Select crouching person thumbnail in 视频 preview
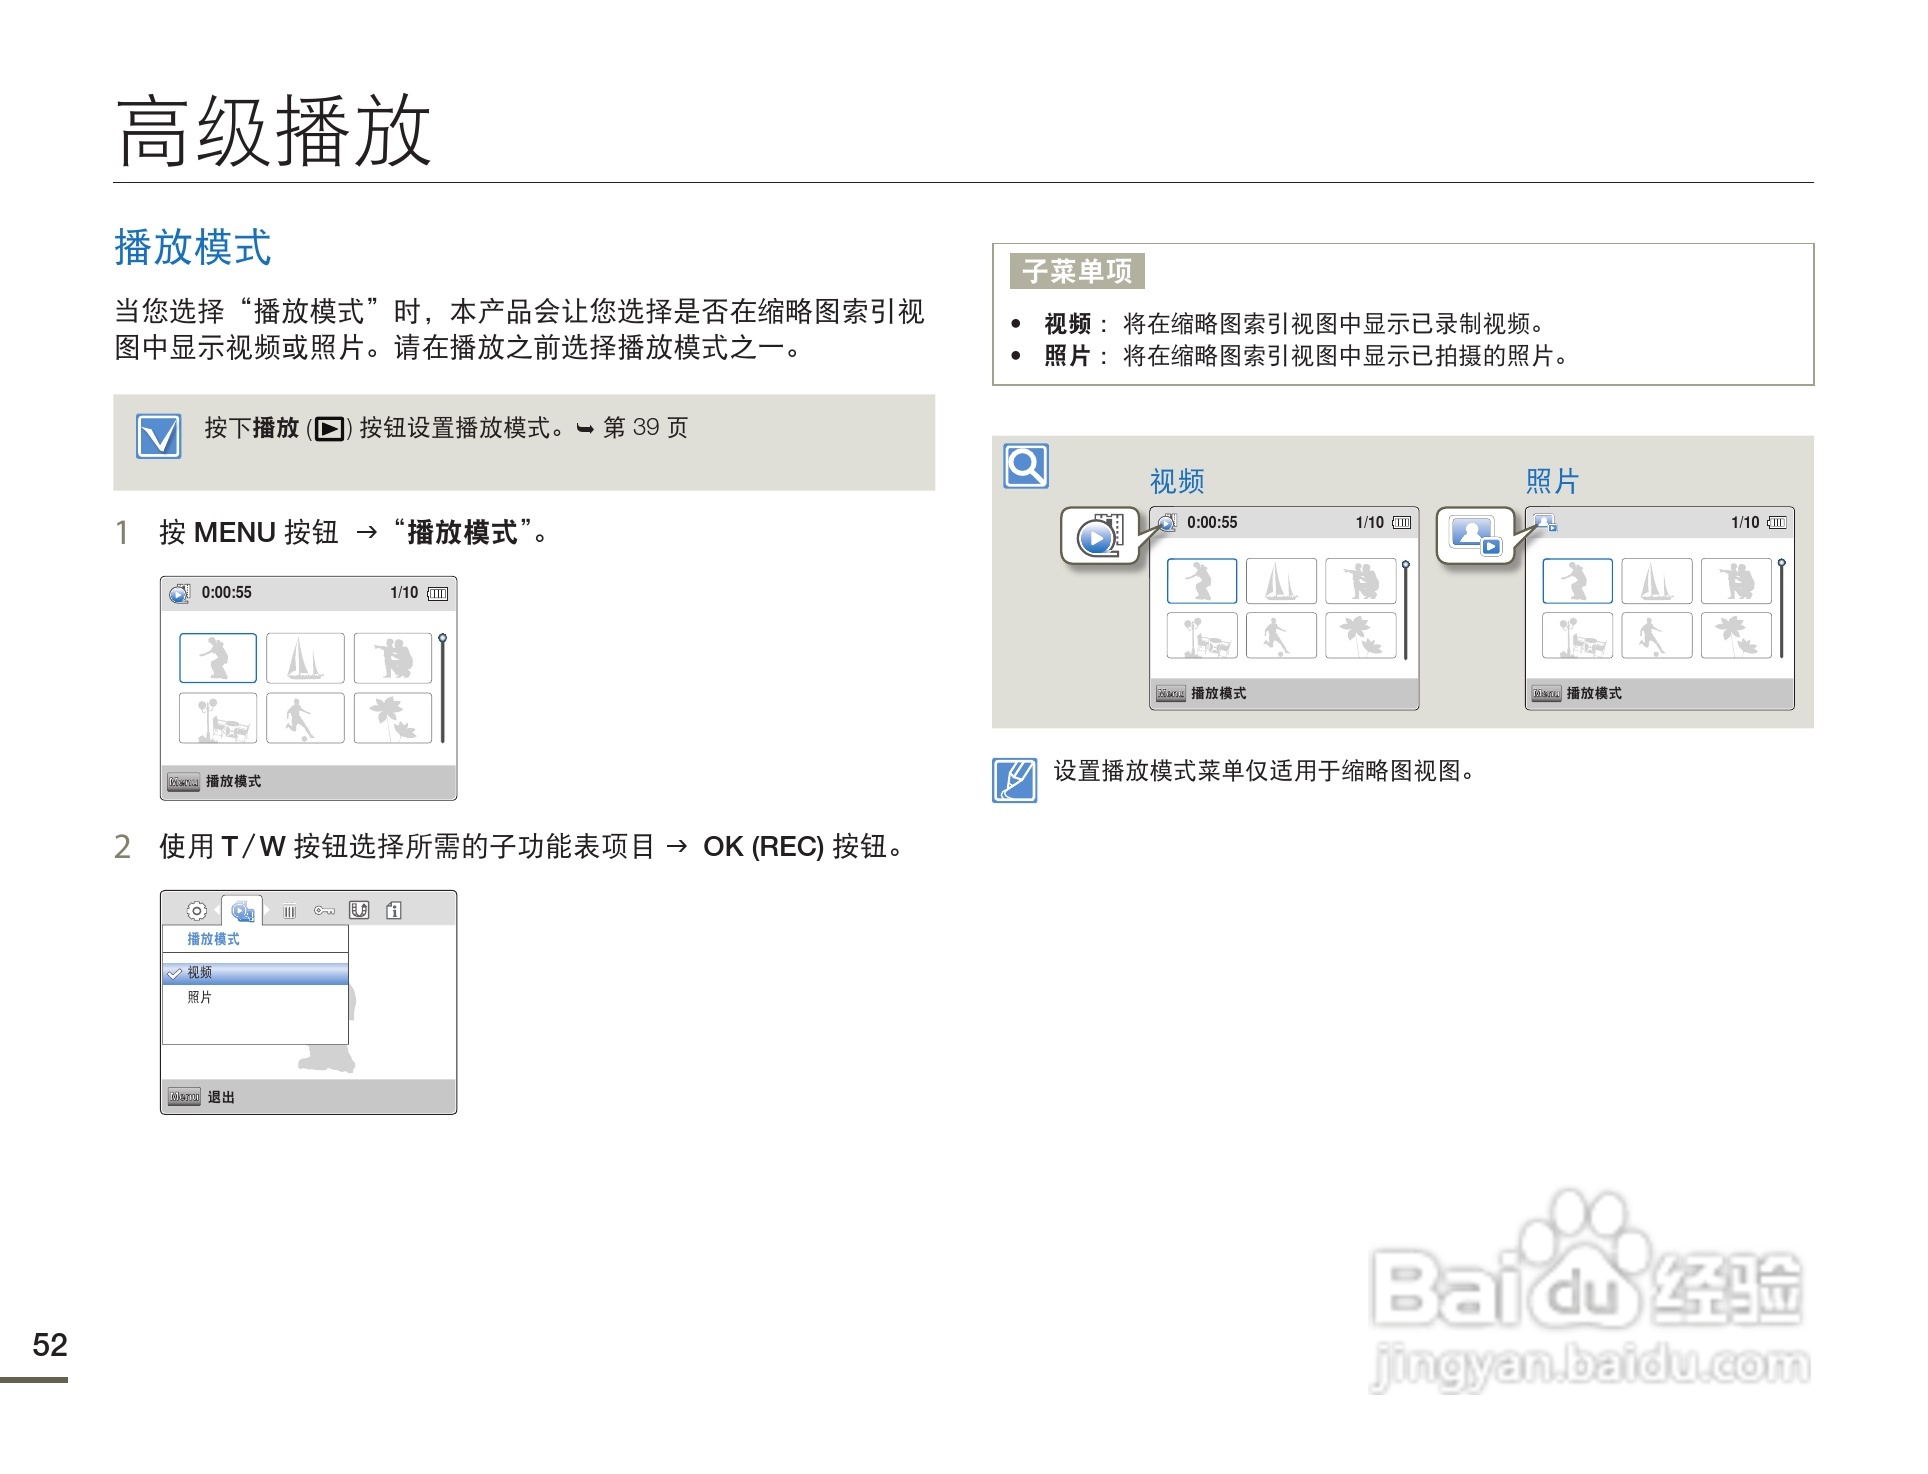 pyautogui.click(x=1202, y=581)
